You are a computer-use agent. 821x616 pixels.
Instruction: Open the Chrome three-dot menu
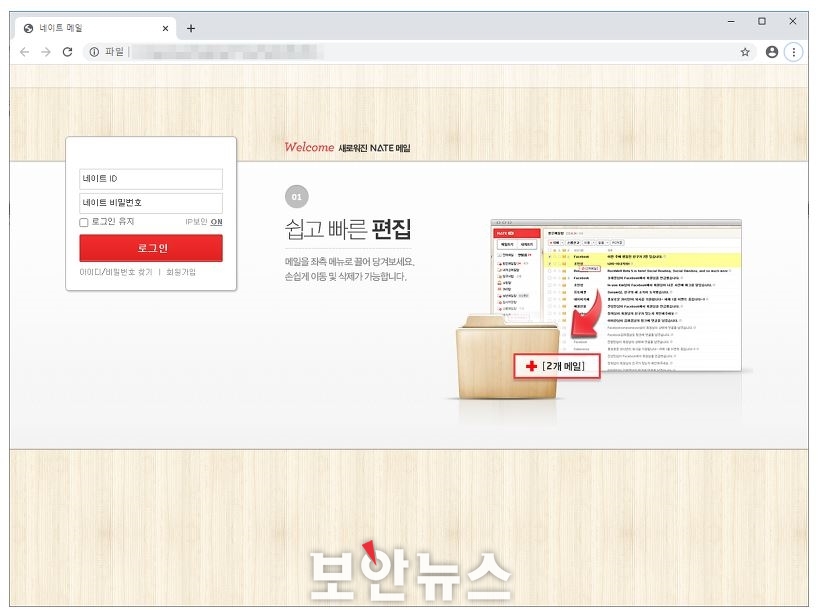[x=794, y=52]
